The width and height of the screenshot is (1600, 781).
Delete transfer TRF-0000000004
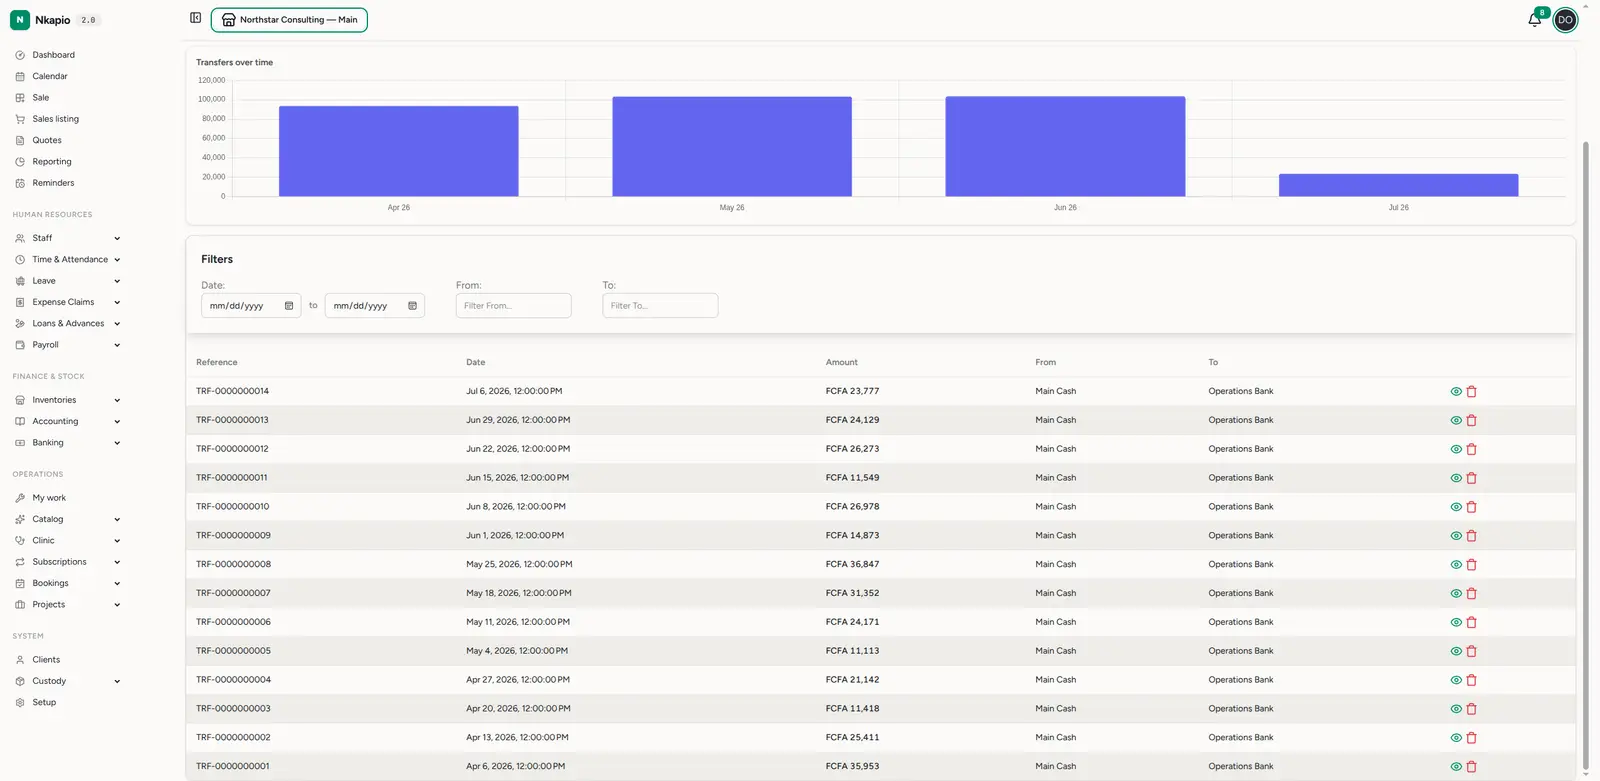pos(1471,680)
